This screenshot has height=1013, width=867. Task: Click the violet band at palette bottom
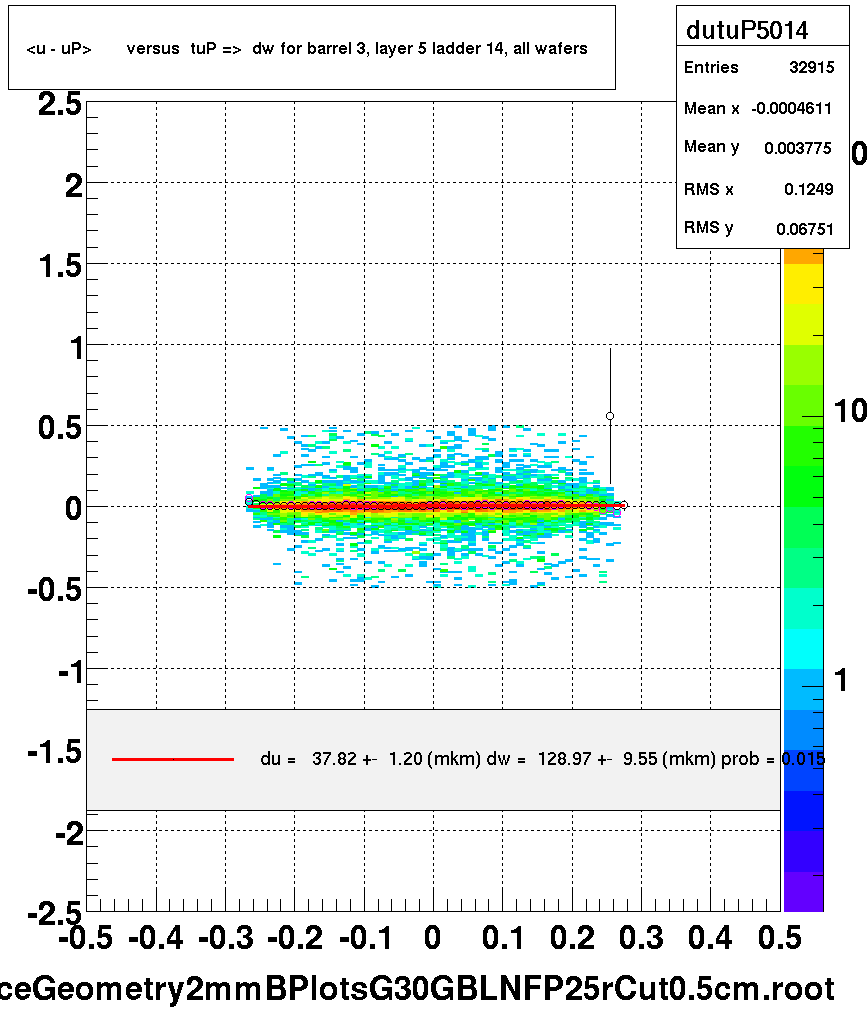[803, 892]
